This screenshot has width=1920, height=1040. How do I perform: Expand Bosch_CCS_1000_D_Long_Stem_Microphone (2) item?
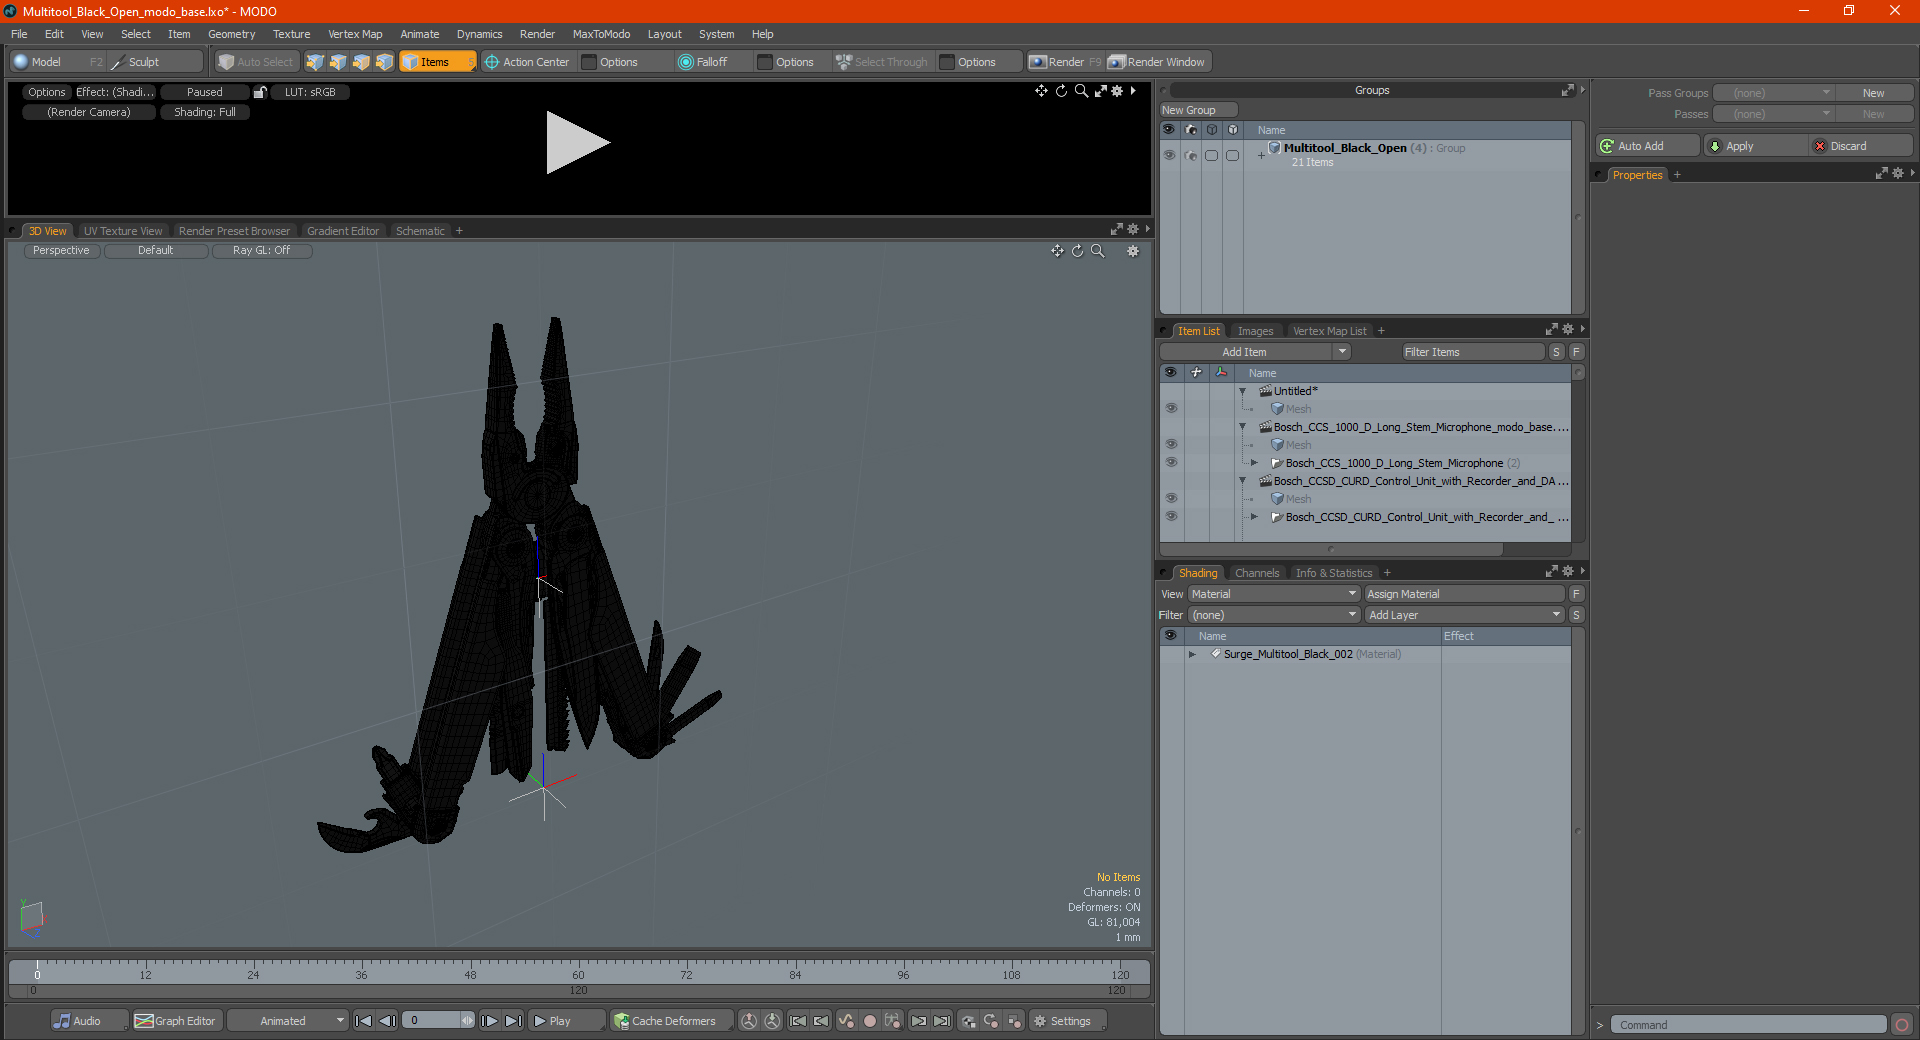click(1255, 463)
